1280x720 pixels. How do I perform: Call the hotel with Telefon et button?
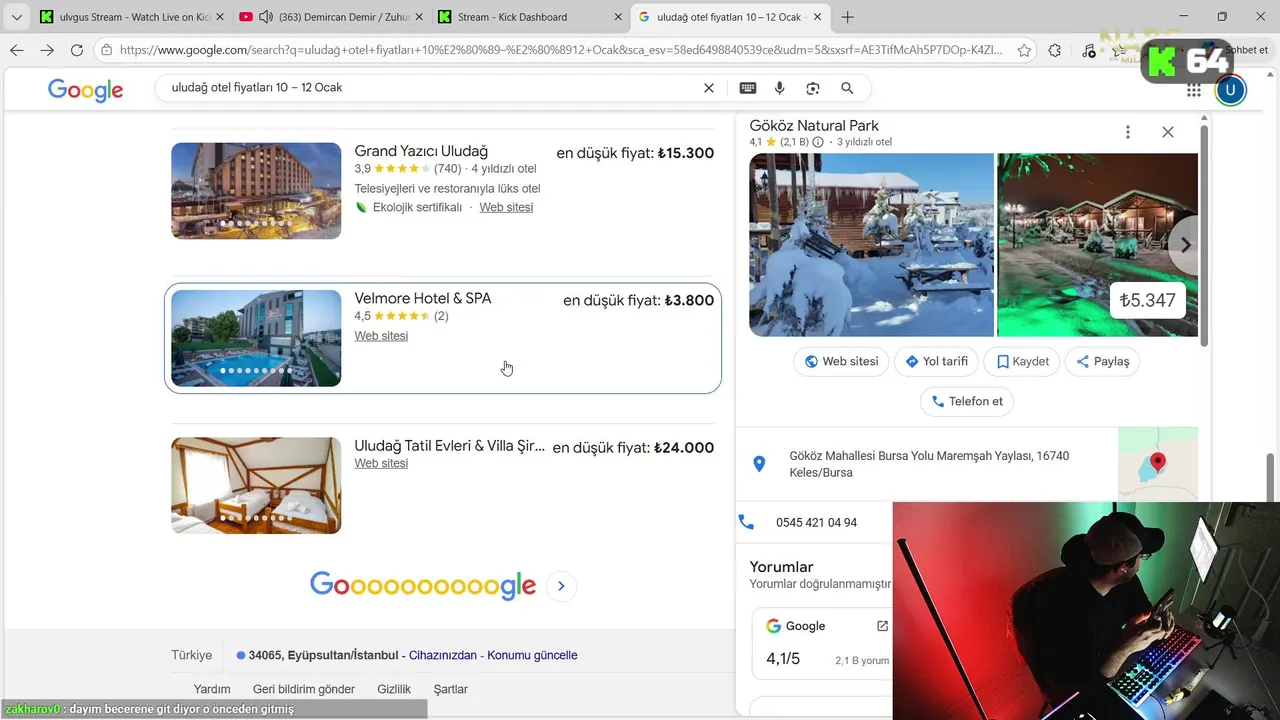tap(967, 401)
